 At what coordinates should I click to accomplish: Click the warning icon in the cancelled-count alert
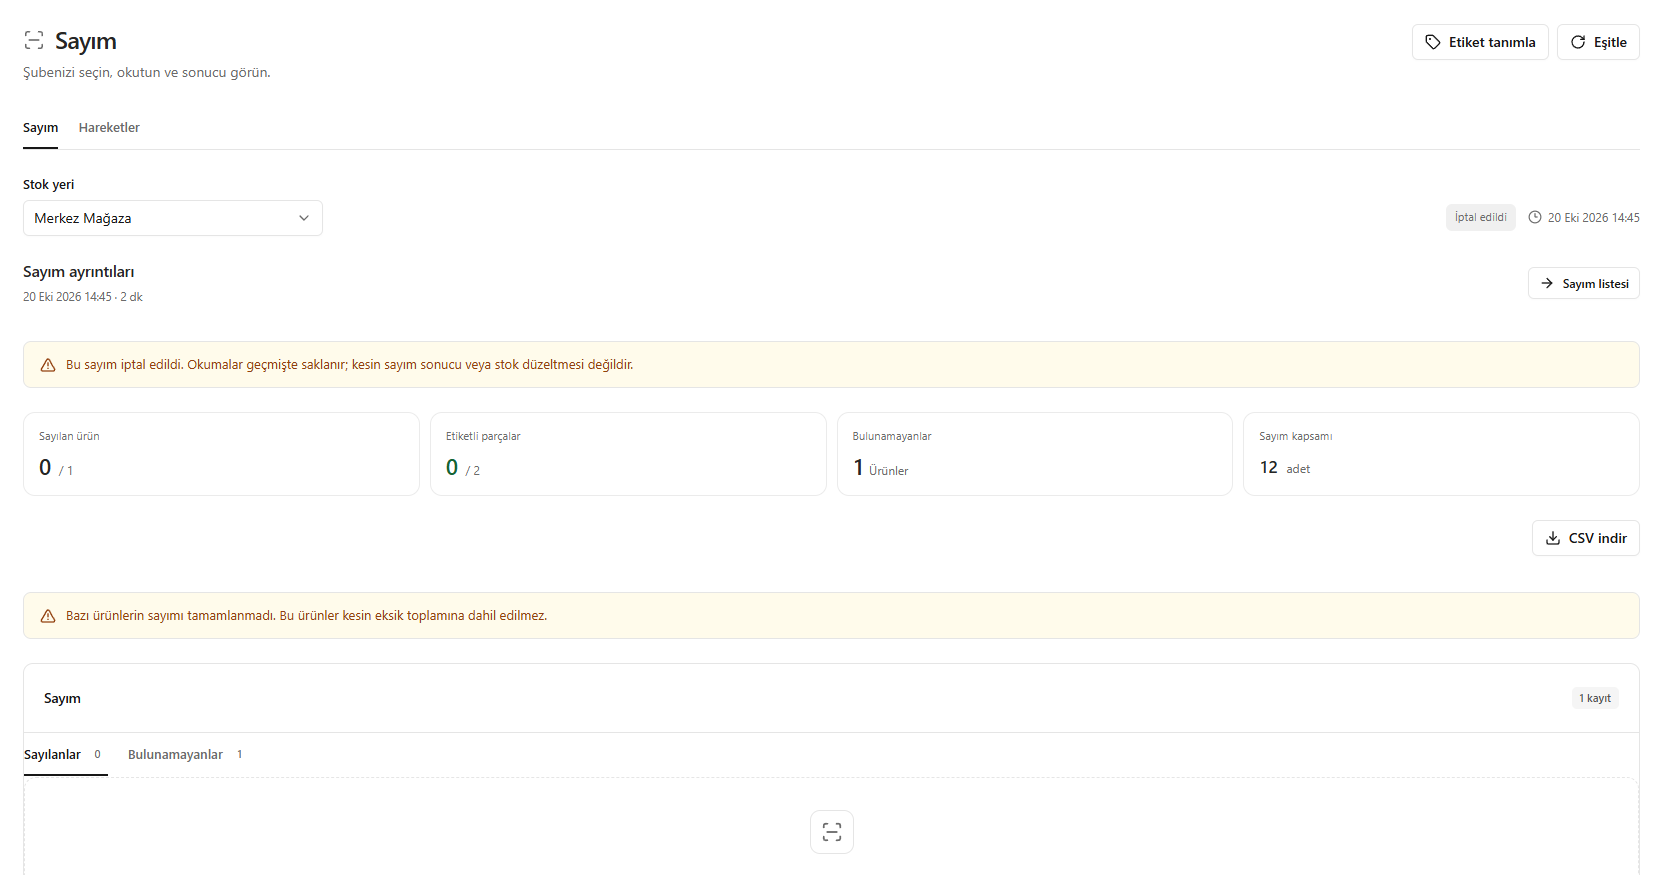coord(48,365)
